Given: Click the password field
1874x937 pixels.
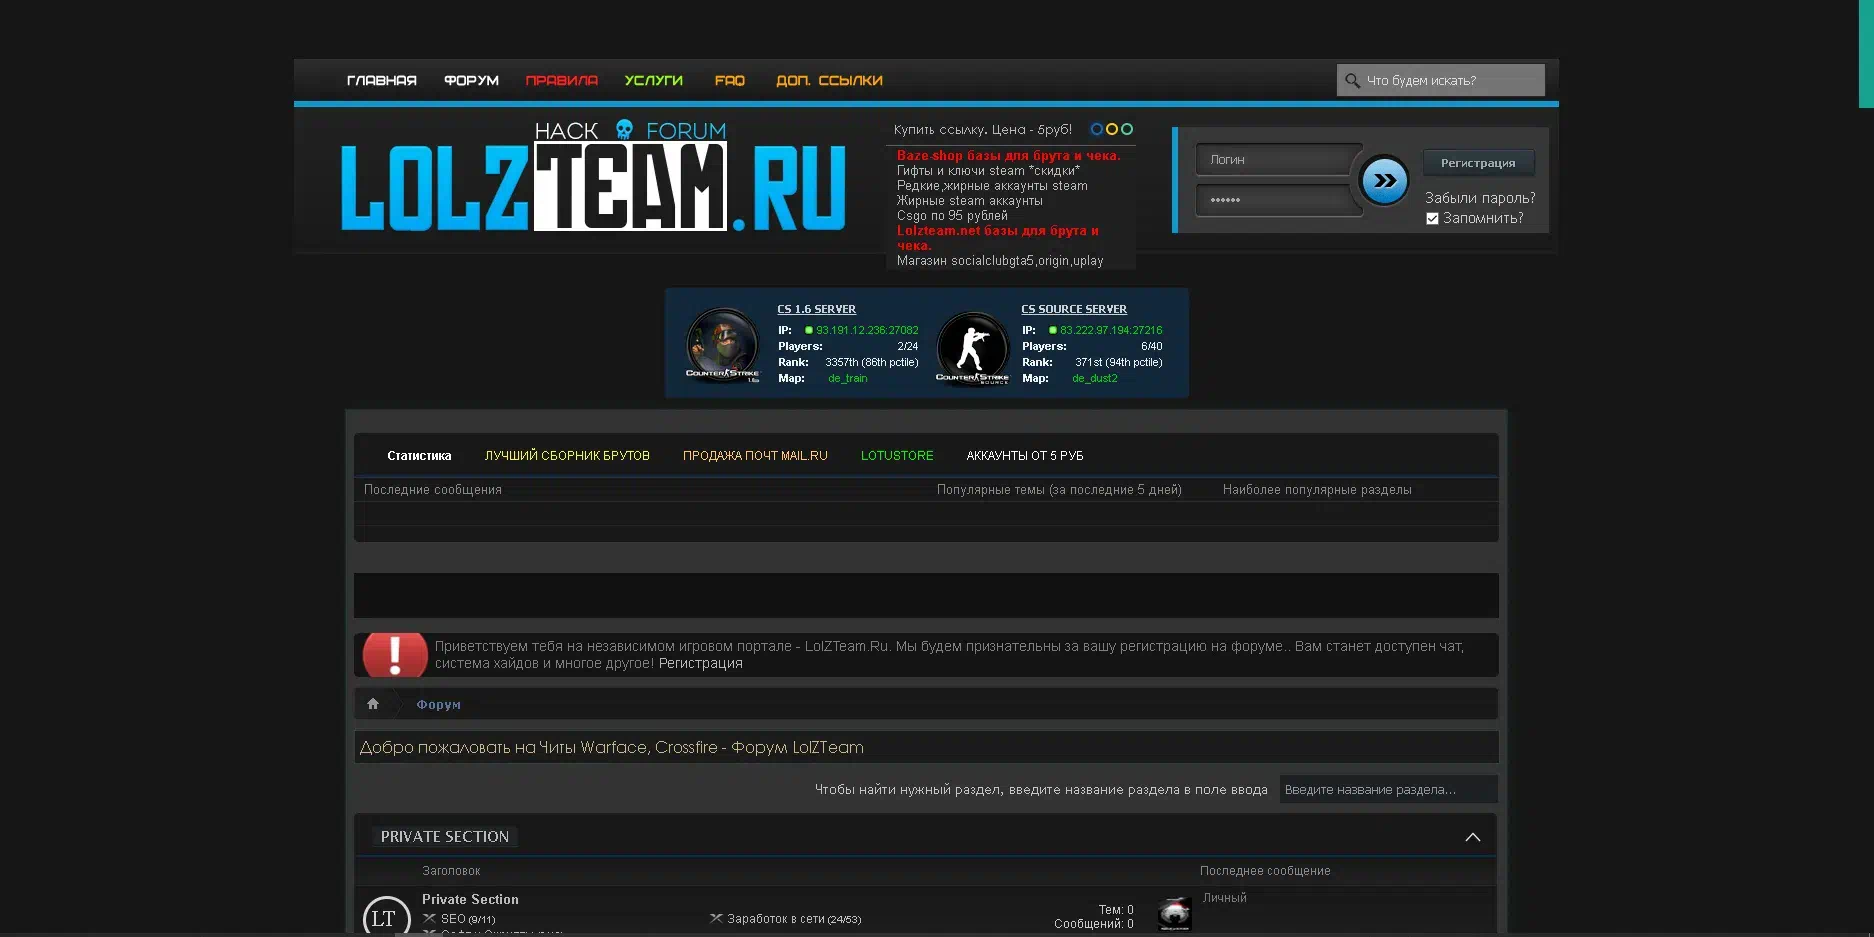Looking at the screenshot, I should click(1278, 200).
